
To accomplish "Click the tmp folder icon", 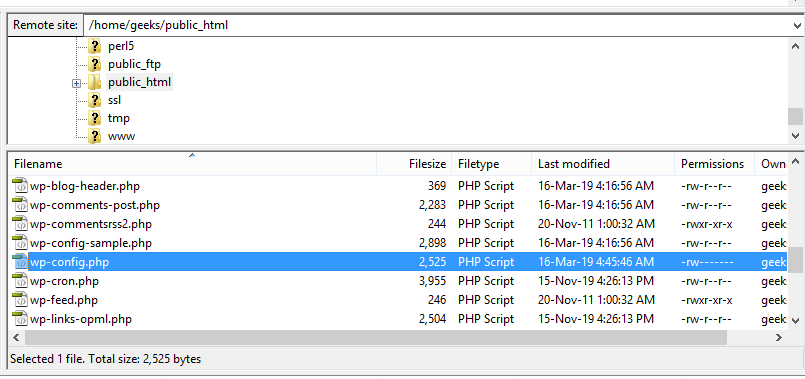I will click(x=94, y=118).
